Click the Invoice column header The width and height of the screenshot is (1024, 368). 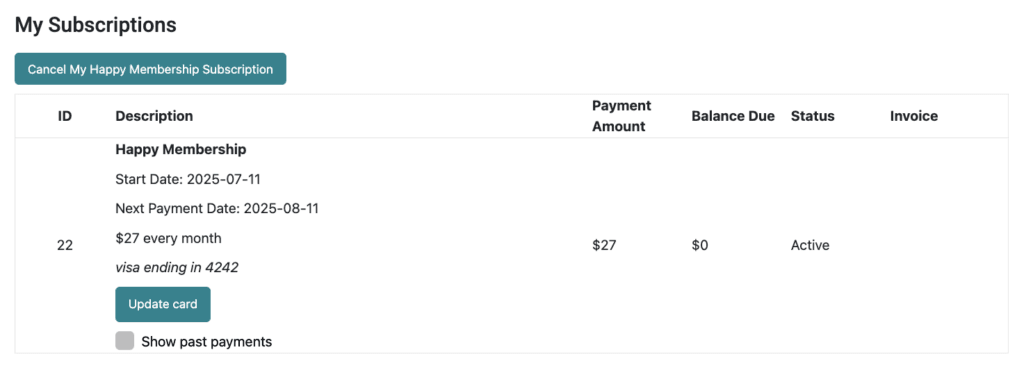click(914, 116)
